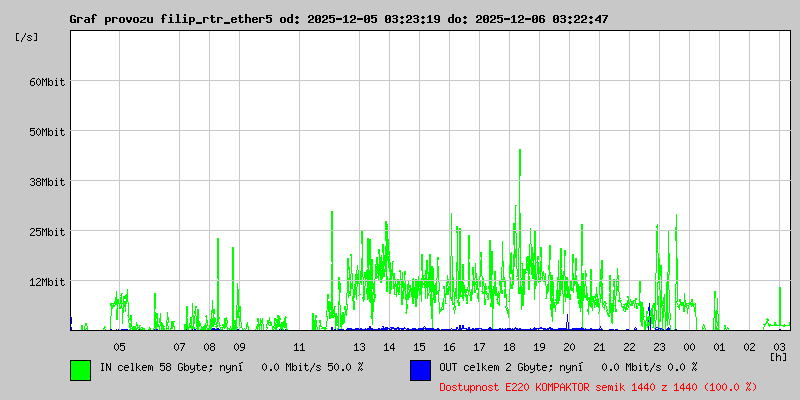Click hour 00 on the time axis

[689, 346]
